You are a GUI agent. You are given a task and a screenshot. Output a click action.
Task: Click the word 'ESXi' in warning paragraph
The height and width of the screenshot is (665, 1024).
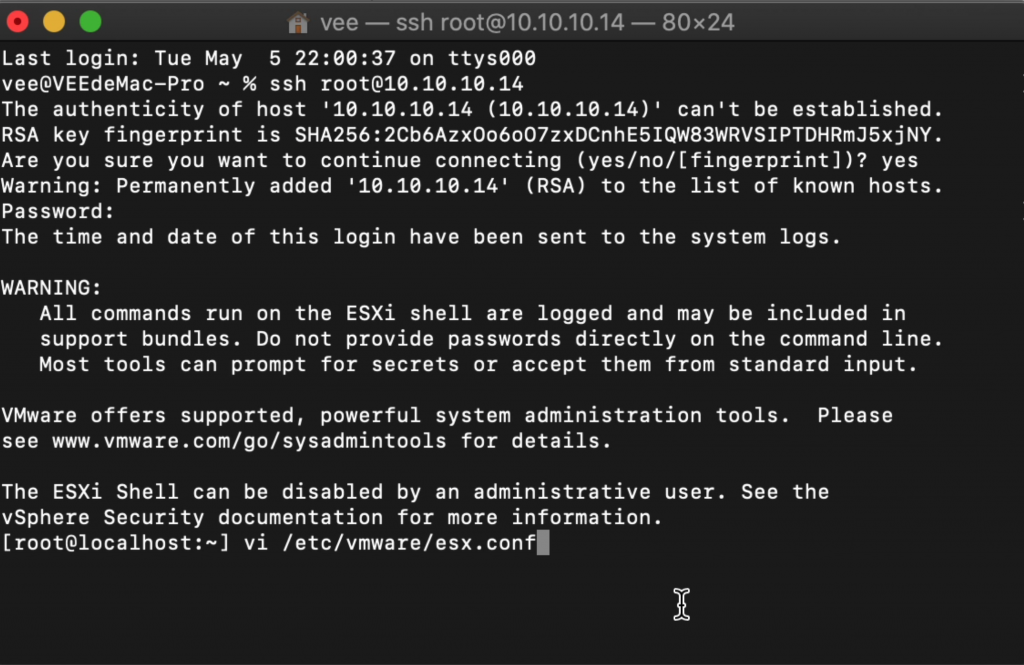click(370, 314)
